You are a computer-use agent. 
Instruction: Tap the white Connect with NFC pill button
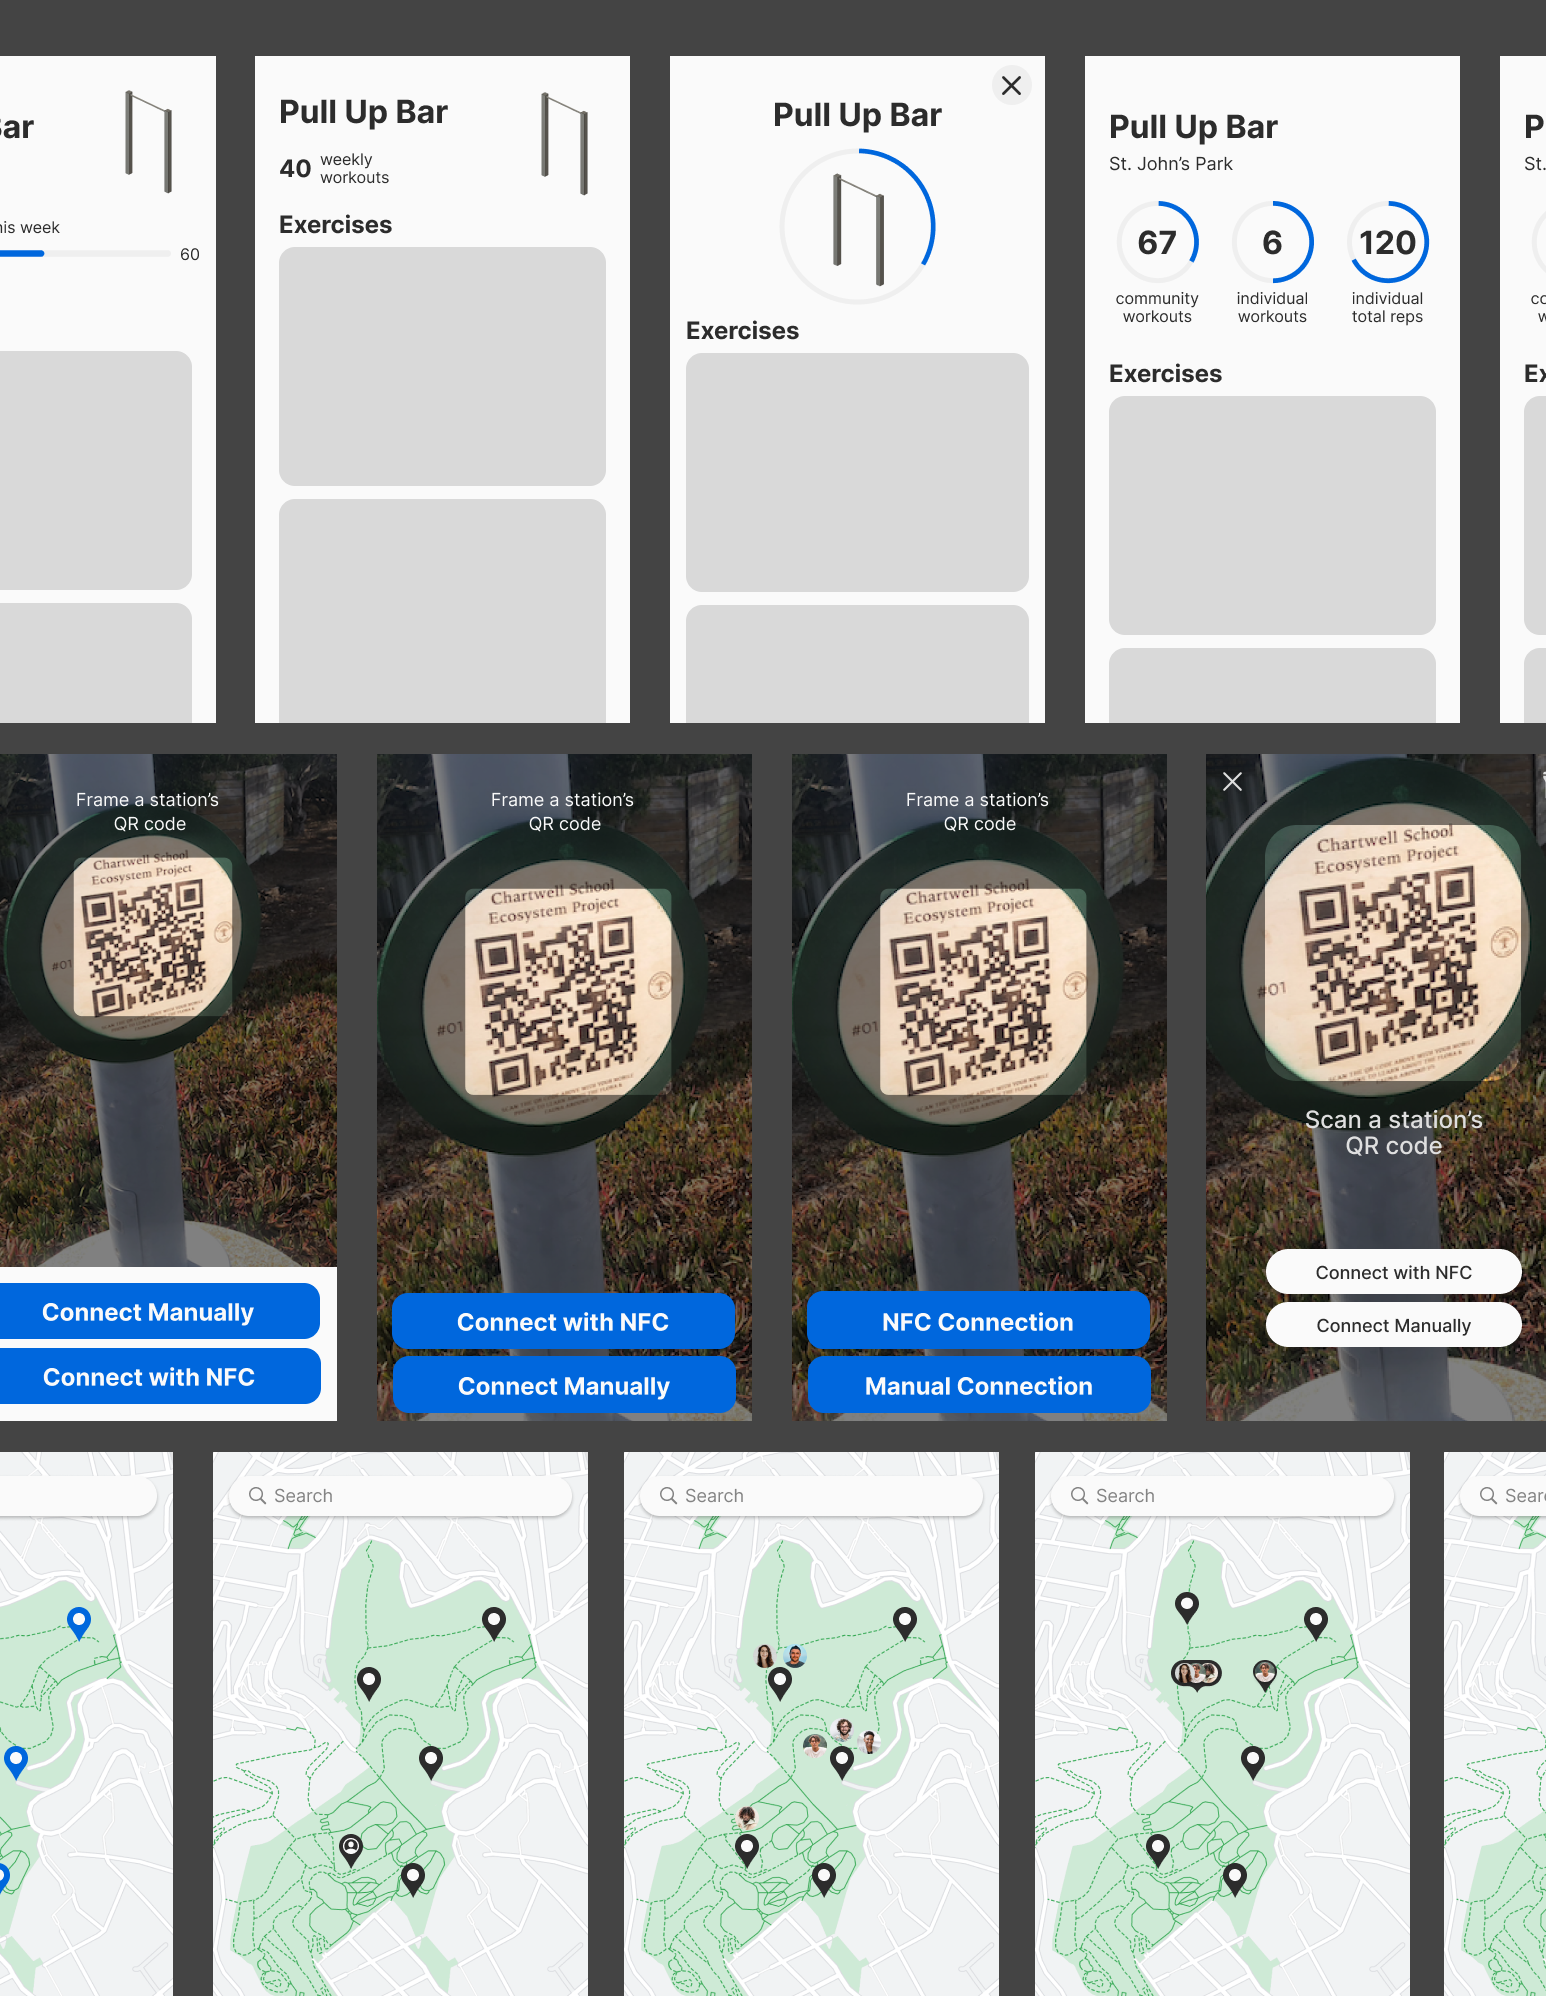coord(1393,1272)
